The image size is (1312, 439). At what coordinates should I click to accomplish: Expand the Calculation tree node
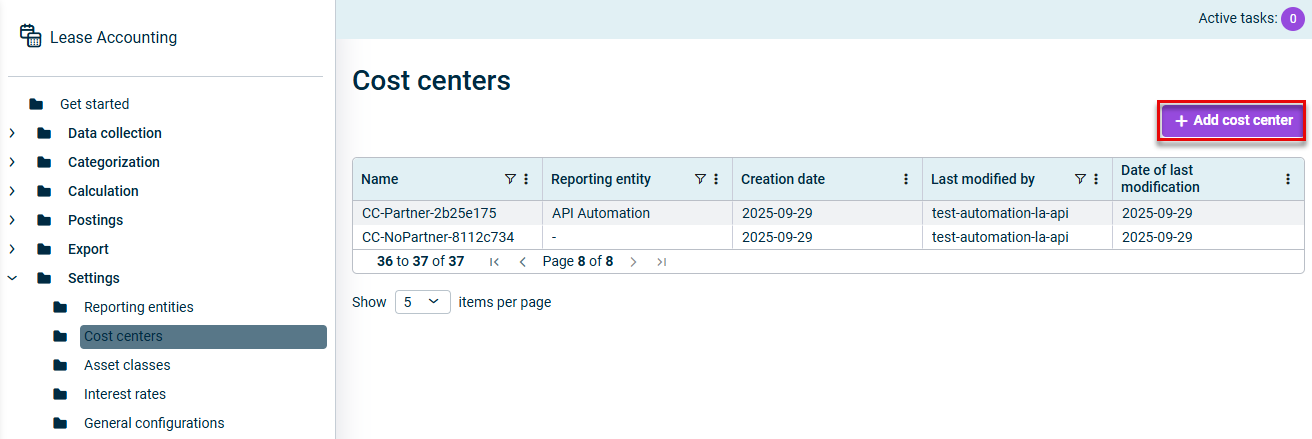(12, 191)
